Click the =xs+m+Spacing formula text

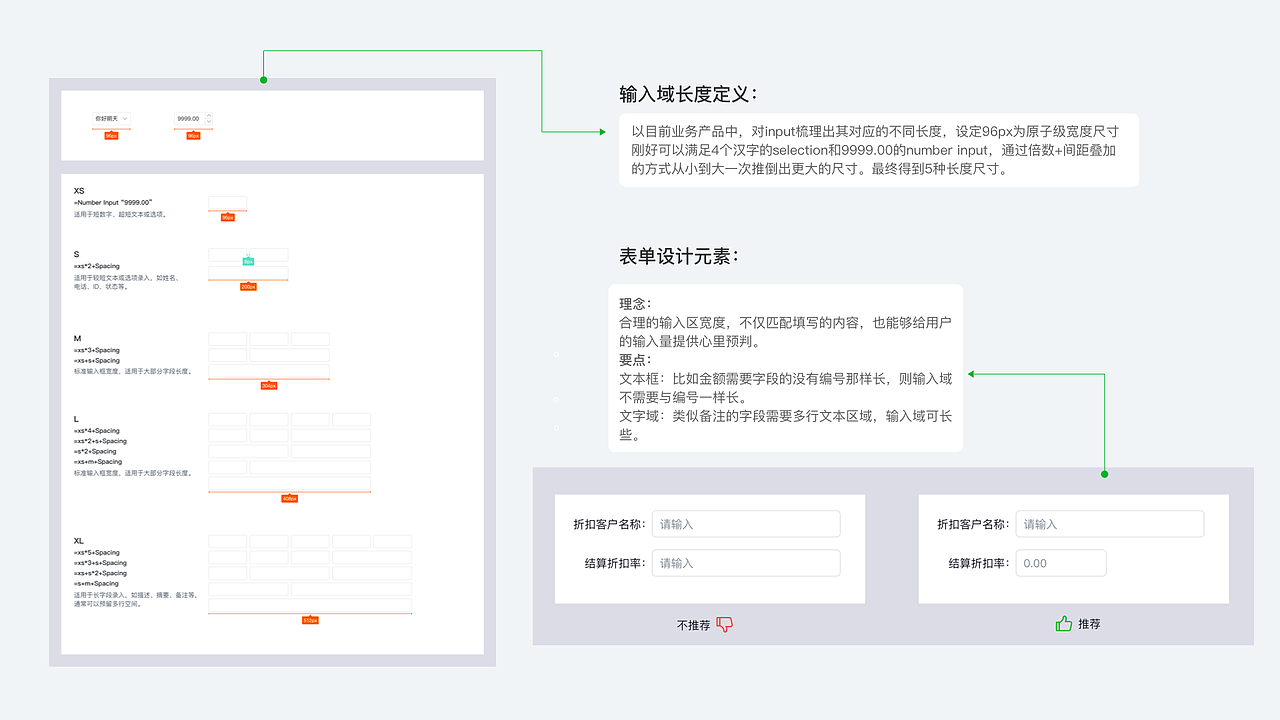(x=98, y=462)
